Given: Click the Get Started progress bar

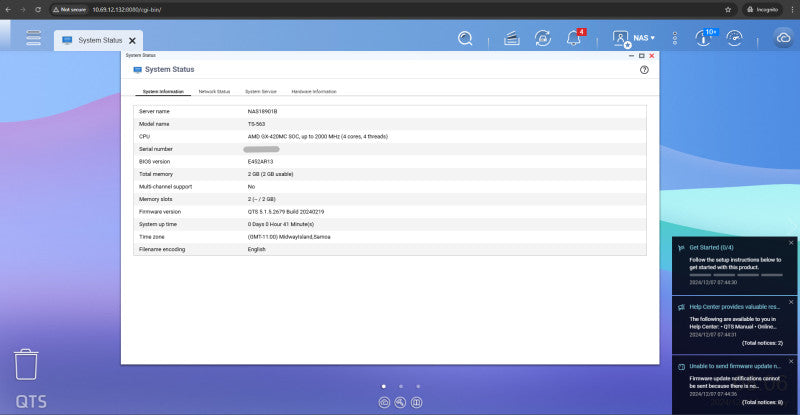Looking at the screenshot, I should point(736,275).
